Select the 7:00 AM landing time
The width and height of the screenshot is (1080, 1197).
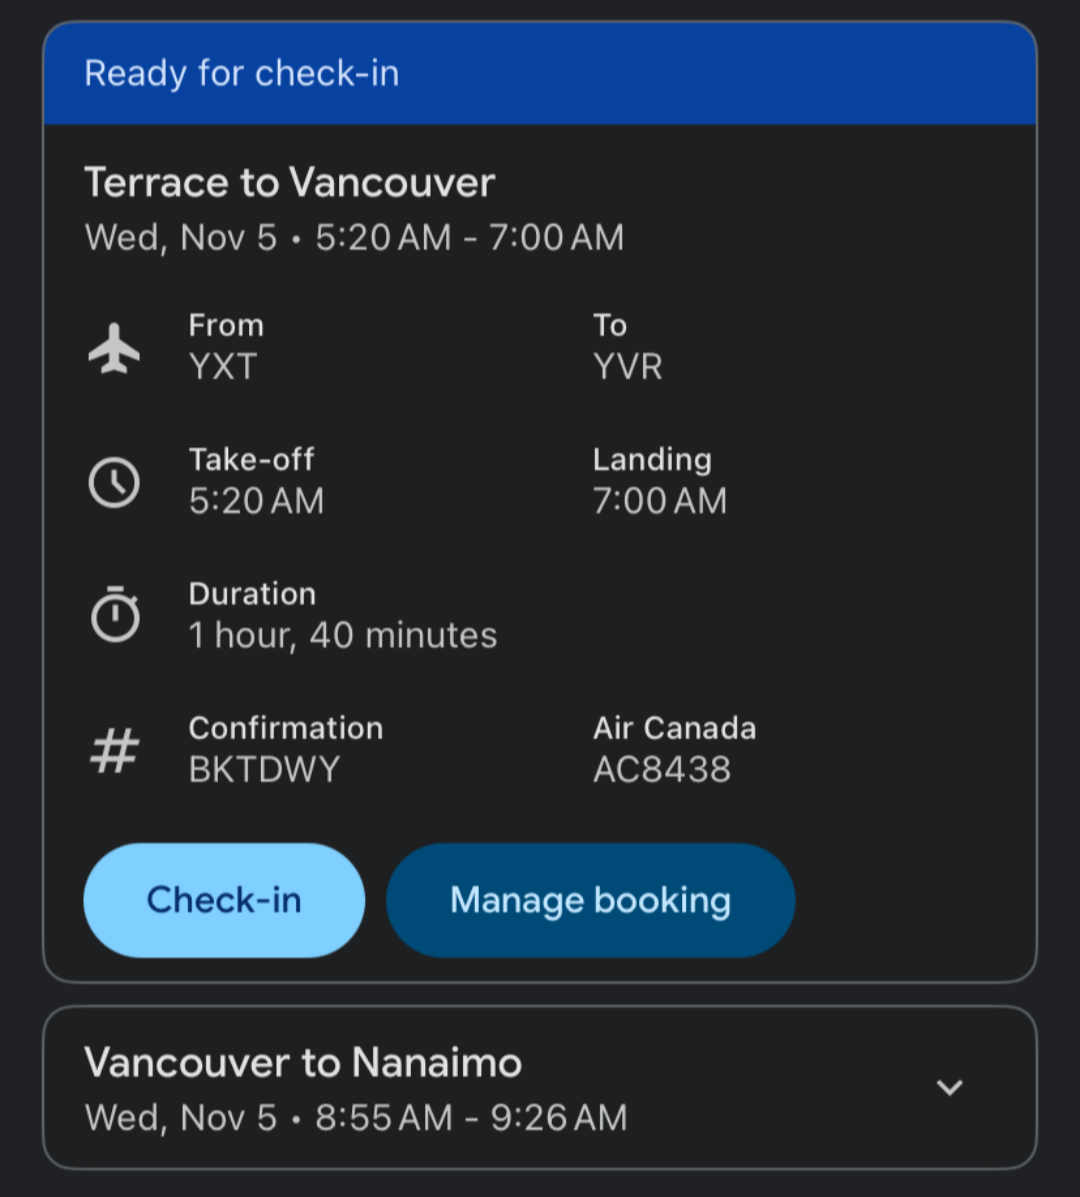coord(660,502)
